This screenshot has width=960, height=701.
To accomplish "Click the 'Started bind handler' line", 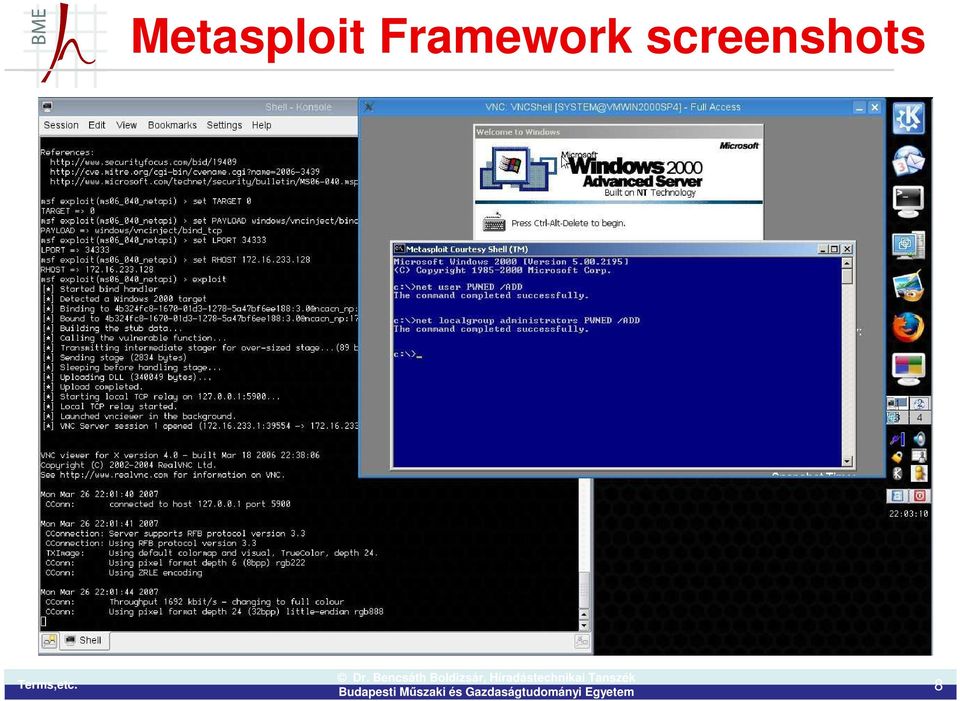I will point(99,289).
